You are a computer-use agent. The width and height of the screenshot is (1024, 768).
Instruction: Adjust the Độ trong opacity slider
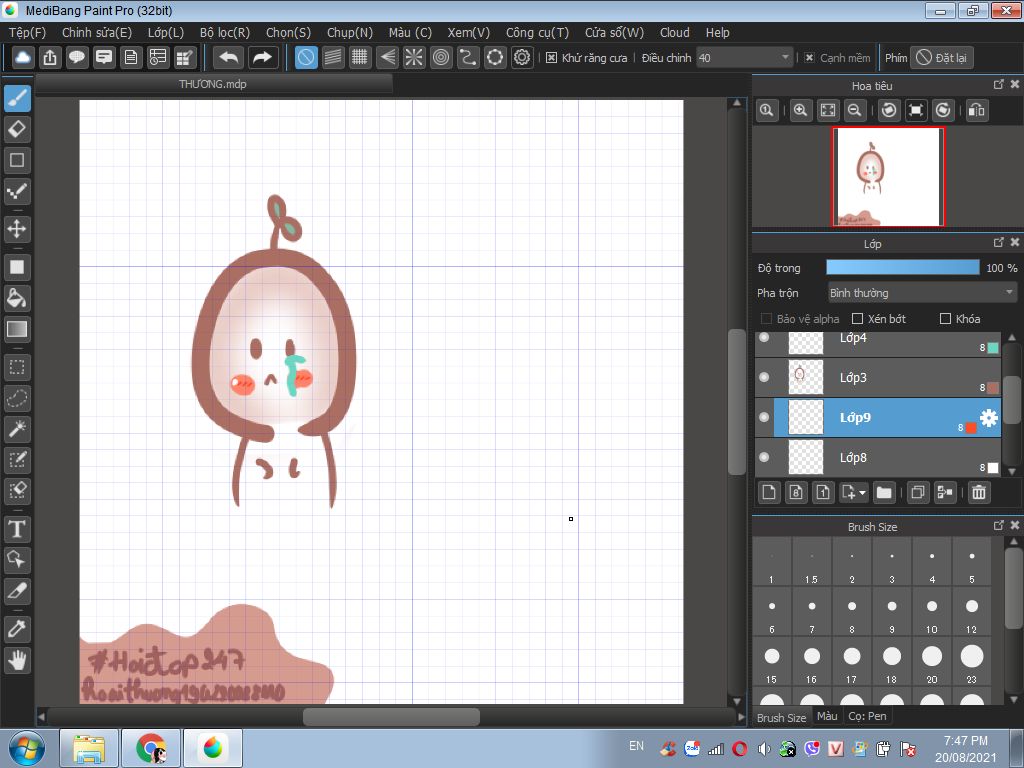tap(902, 267)
